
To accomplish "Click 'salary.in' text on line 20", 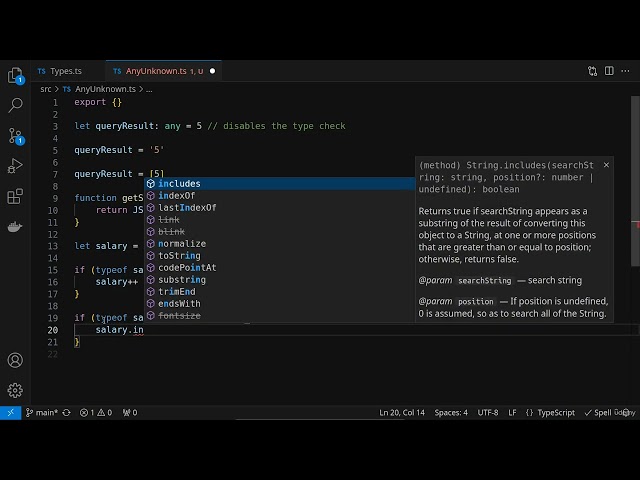I will click(x=120, y=330).
